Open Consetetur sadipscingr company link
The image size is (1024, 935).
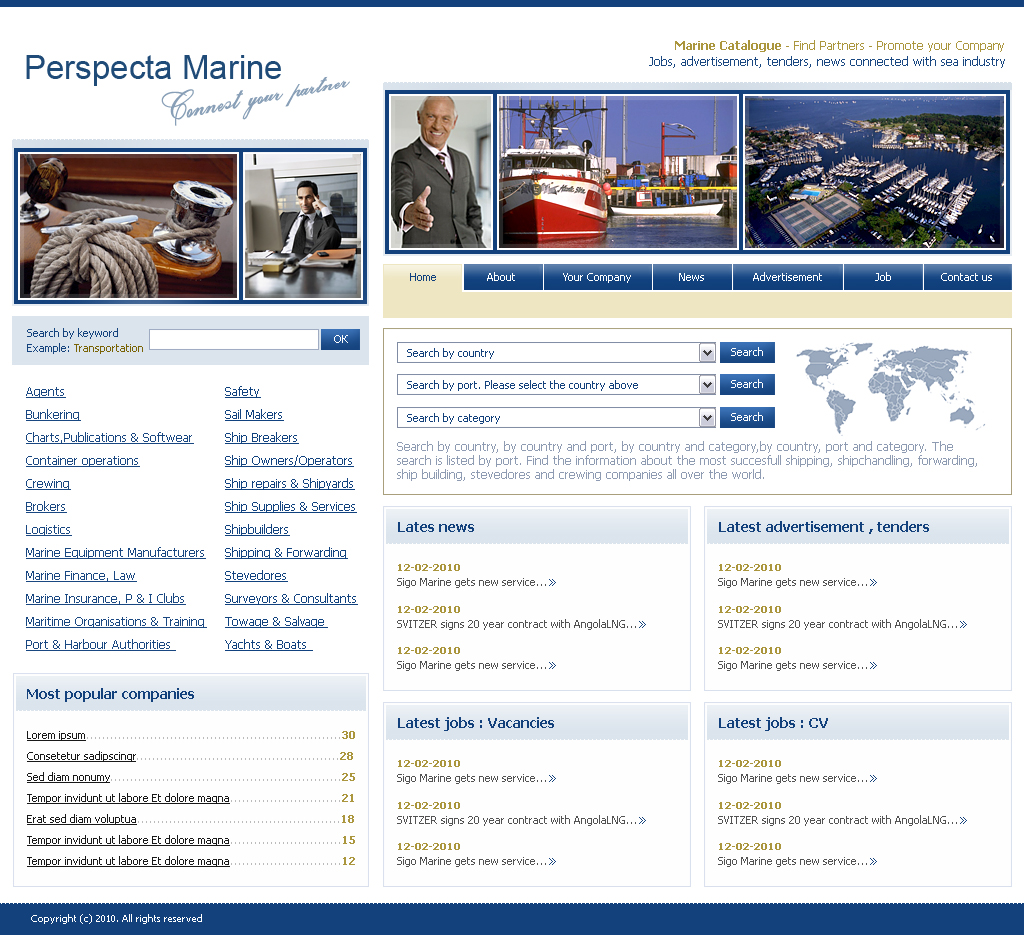pos(82,756)
